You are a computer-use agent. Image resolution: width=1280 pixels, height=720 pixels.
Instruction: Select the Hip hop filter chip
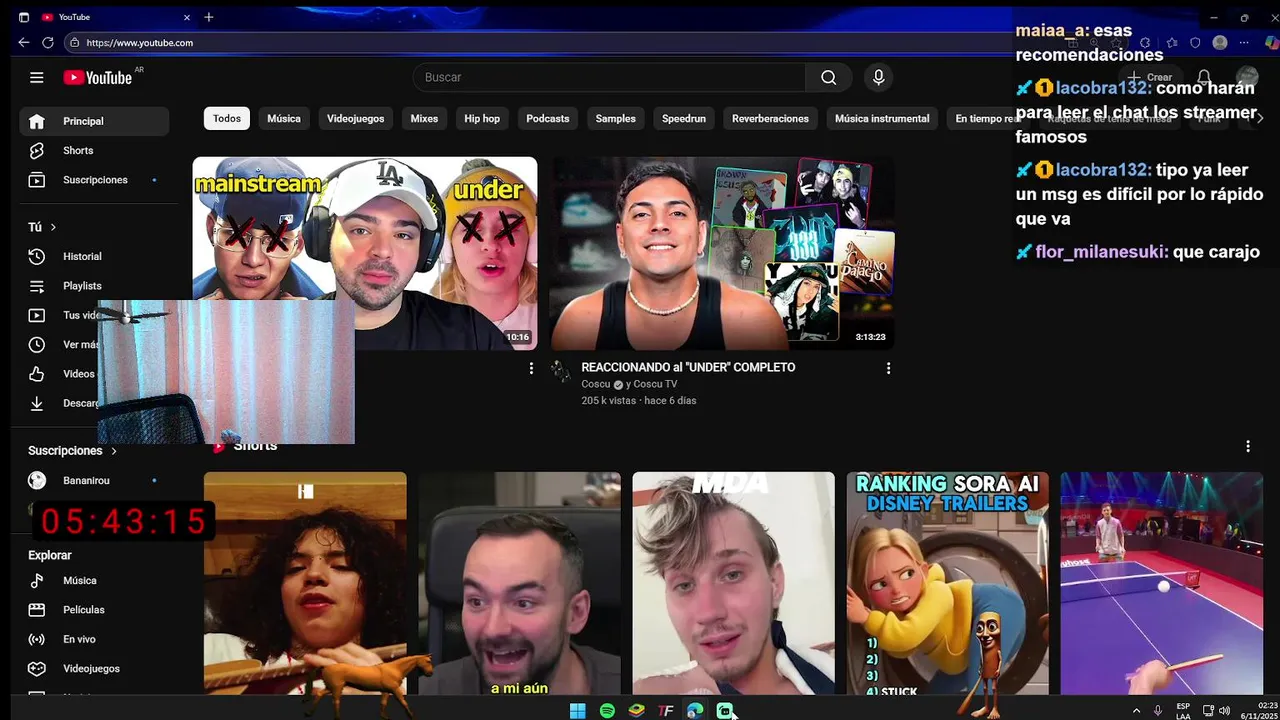coord(482,118)
